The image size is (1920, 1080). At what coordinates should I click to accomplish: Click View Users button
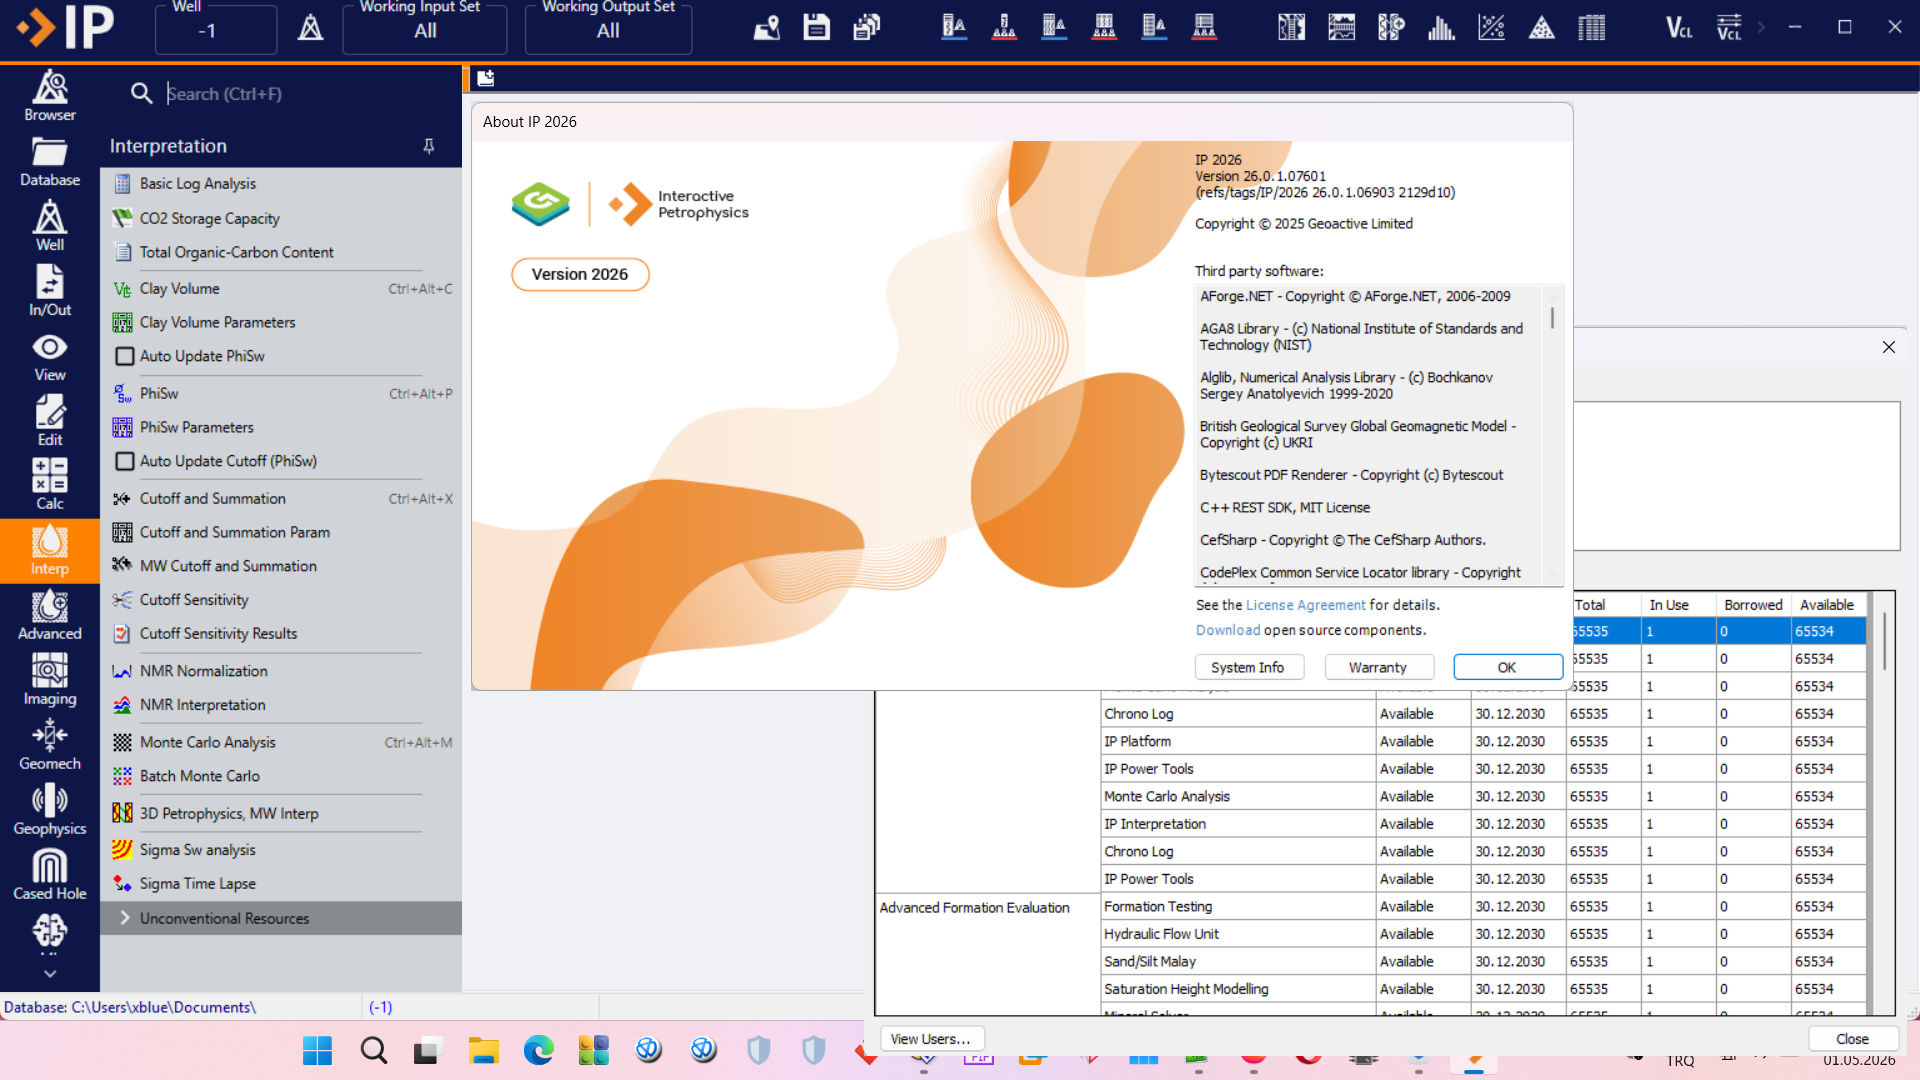931,1039
